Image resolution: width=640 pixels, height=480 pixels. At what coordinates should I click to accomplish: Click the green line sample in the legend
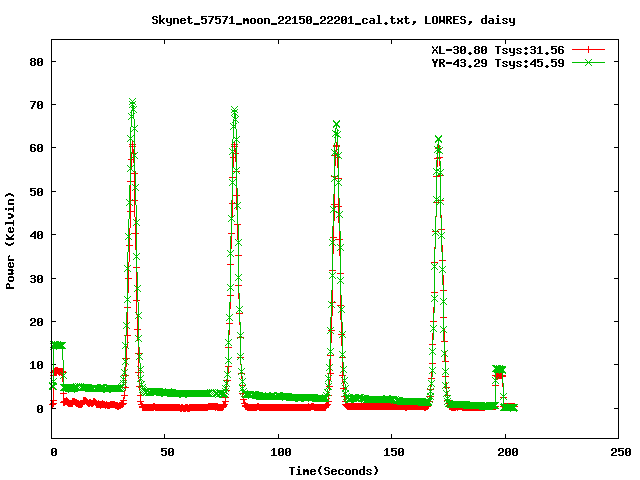tap(588, 62)
